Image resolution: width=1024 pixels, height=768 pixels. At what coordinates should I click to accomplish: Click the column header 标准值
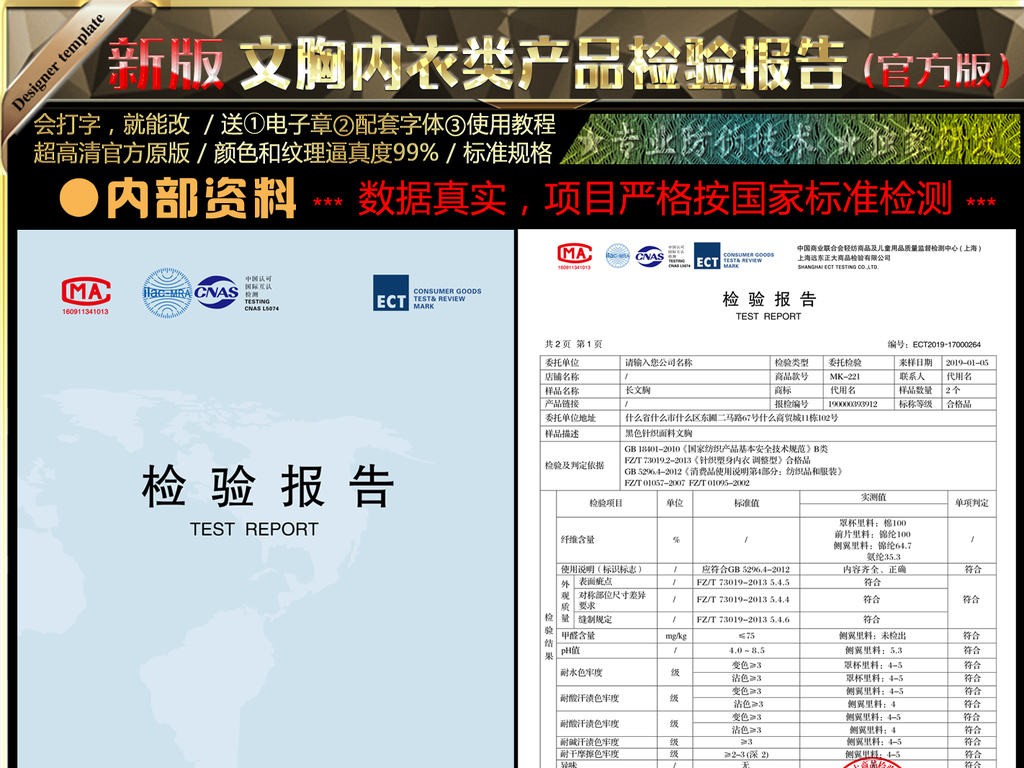pos(746,503)
